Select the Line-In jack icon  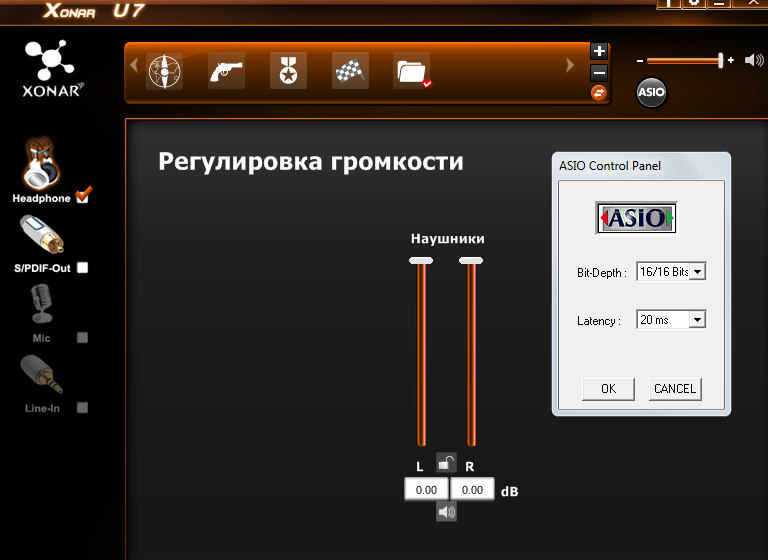(x=42, y=375)
